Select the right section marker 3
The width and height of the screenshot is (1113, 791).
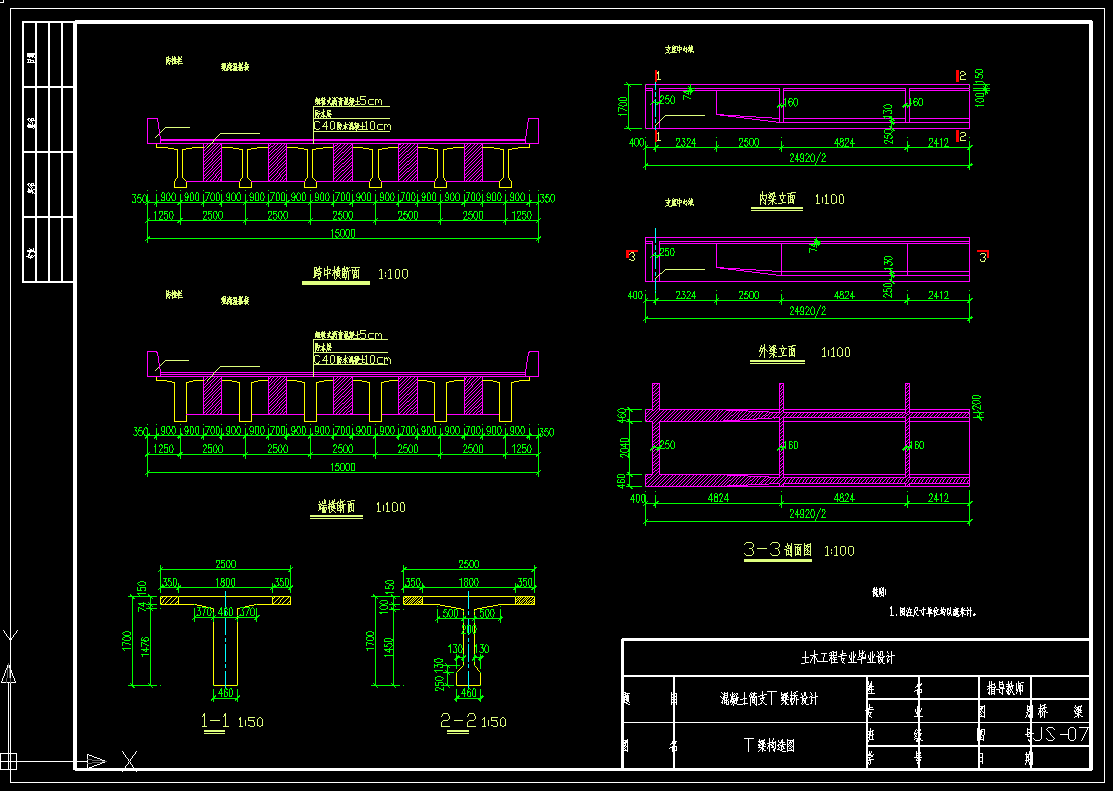(983, 257)
